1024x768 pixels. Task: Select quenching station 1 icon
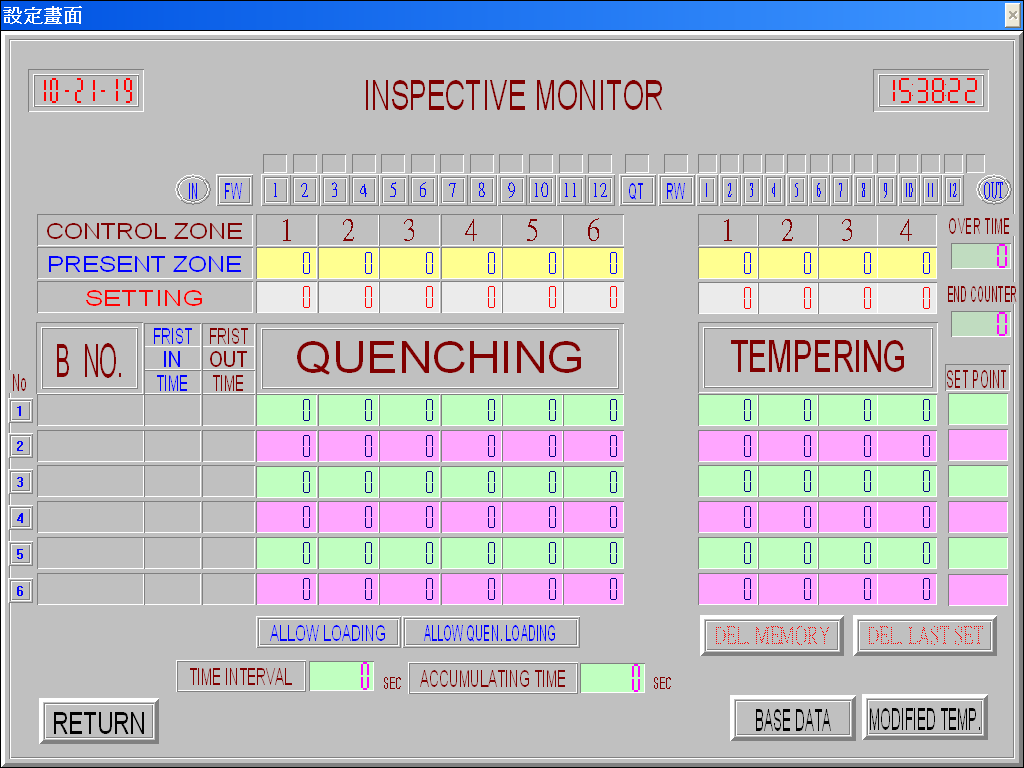tap(275, 190)
